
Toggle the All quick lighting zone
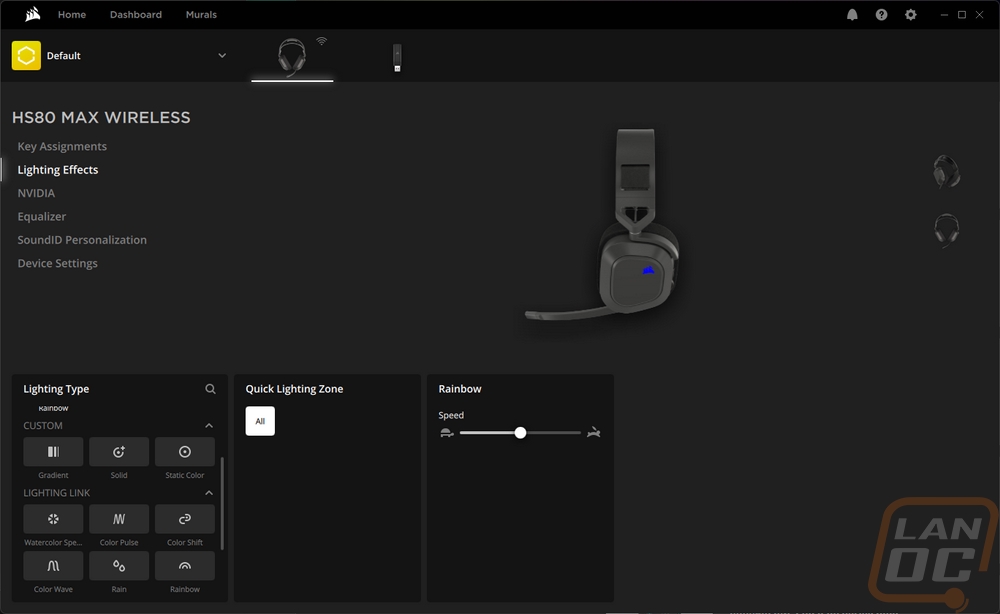(260, 421)
